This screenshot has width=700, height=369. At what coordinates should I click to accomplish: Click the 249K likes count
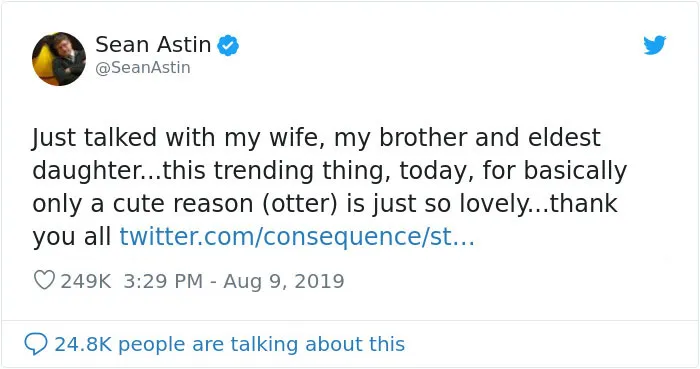pyautogui.click(x=86, y=281)
